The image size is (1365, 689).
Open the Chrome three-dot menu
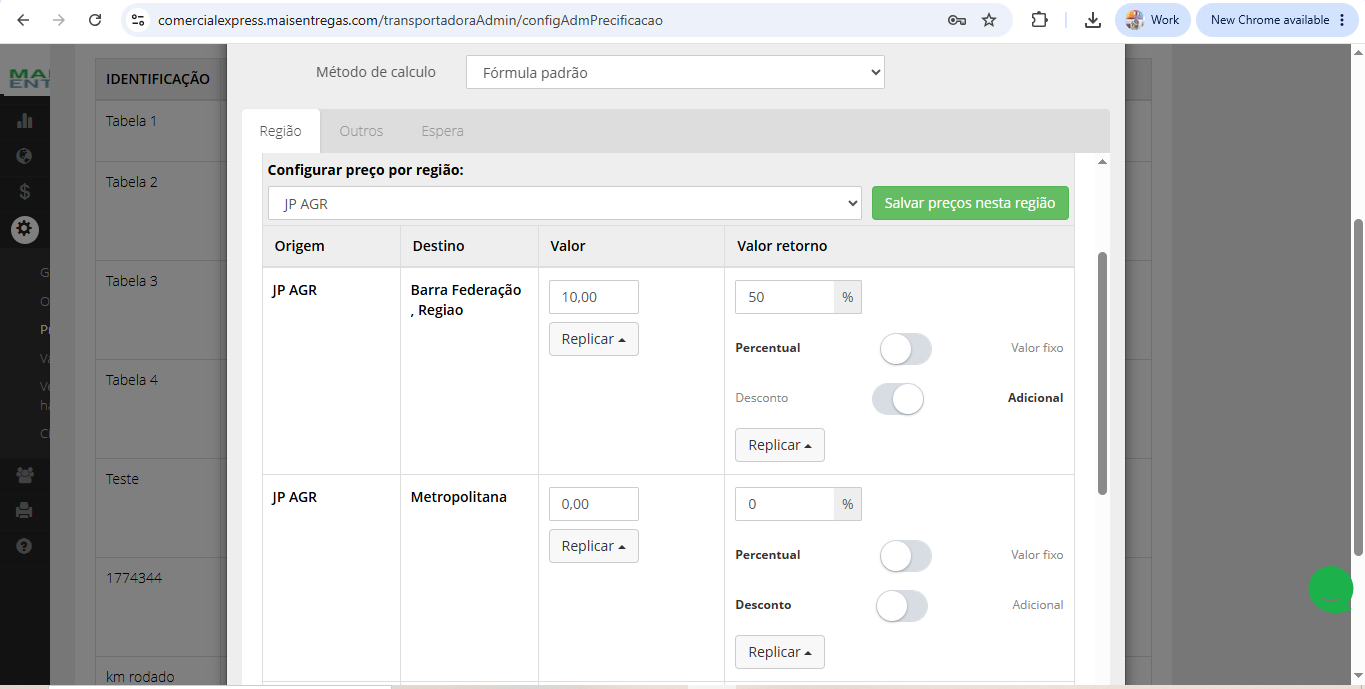click(1342, 20)
